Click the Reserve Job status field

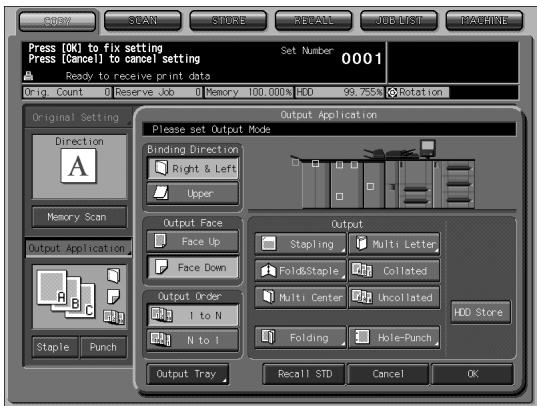158,93
